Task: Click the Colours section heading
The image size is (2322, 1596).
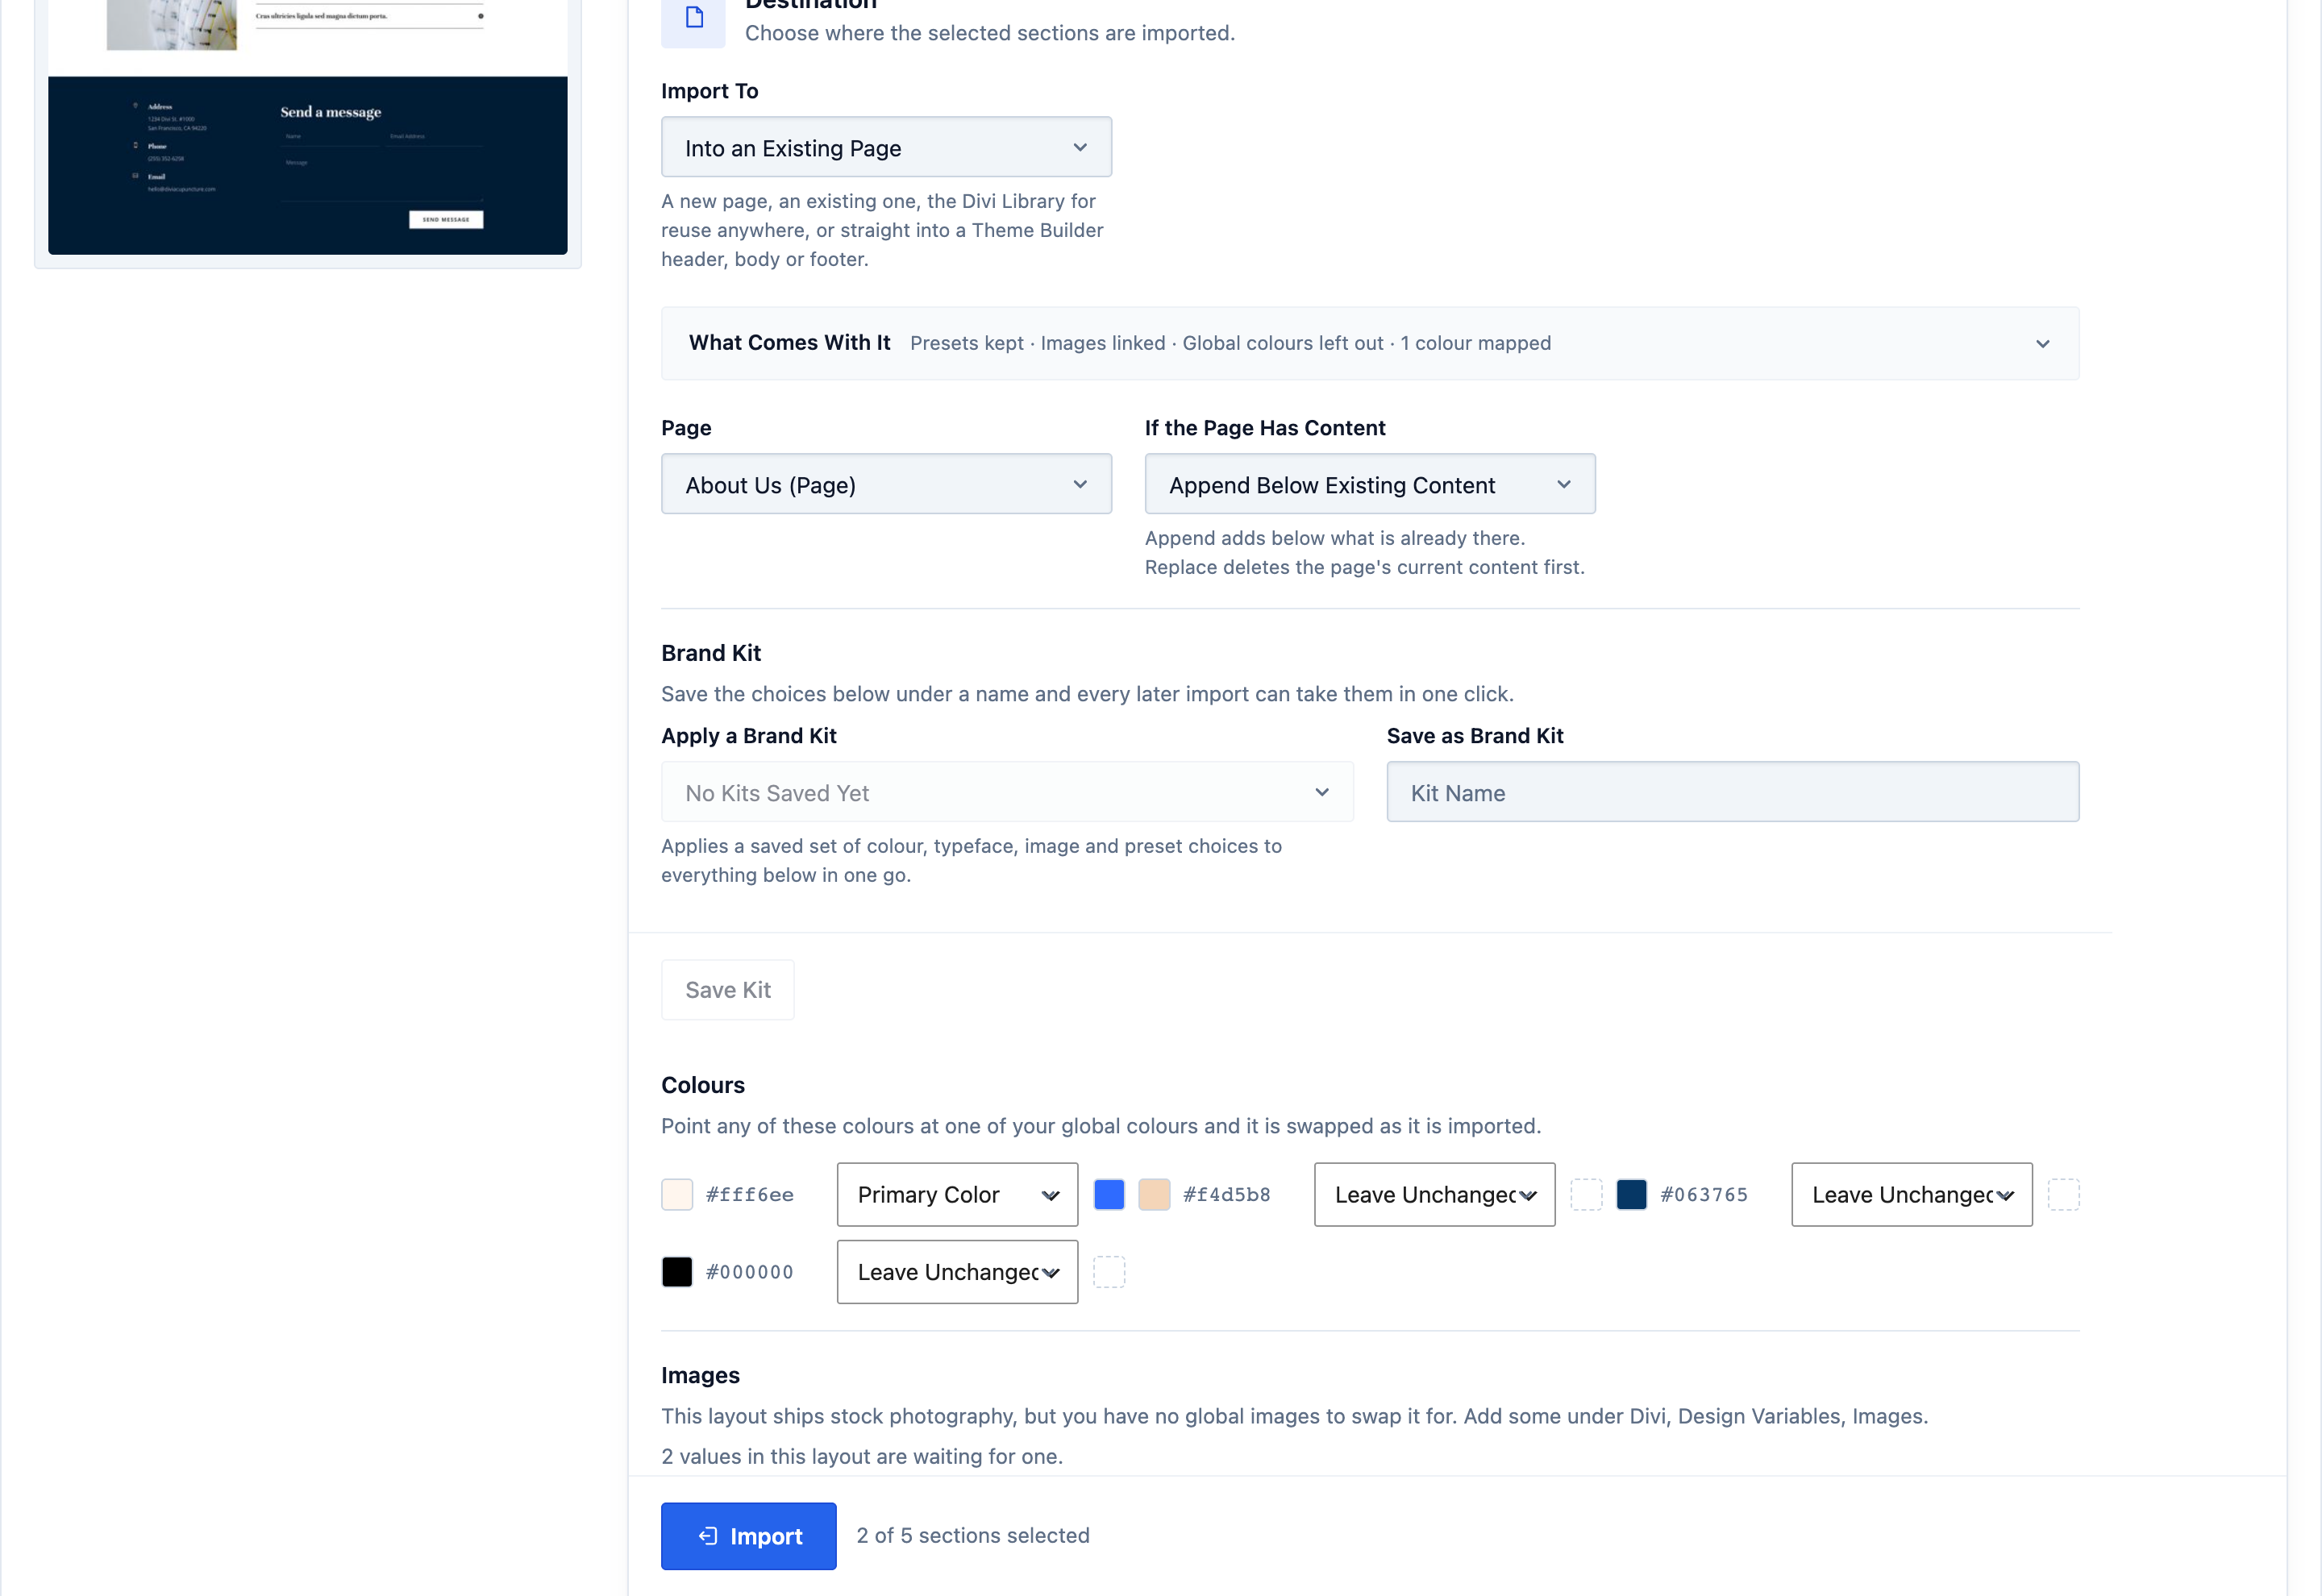Action: (703, 1085)
